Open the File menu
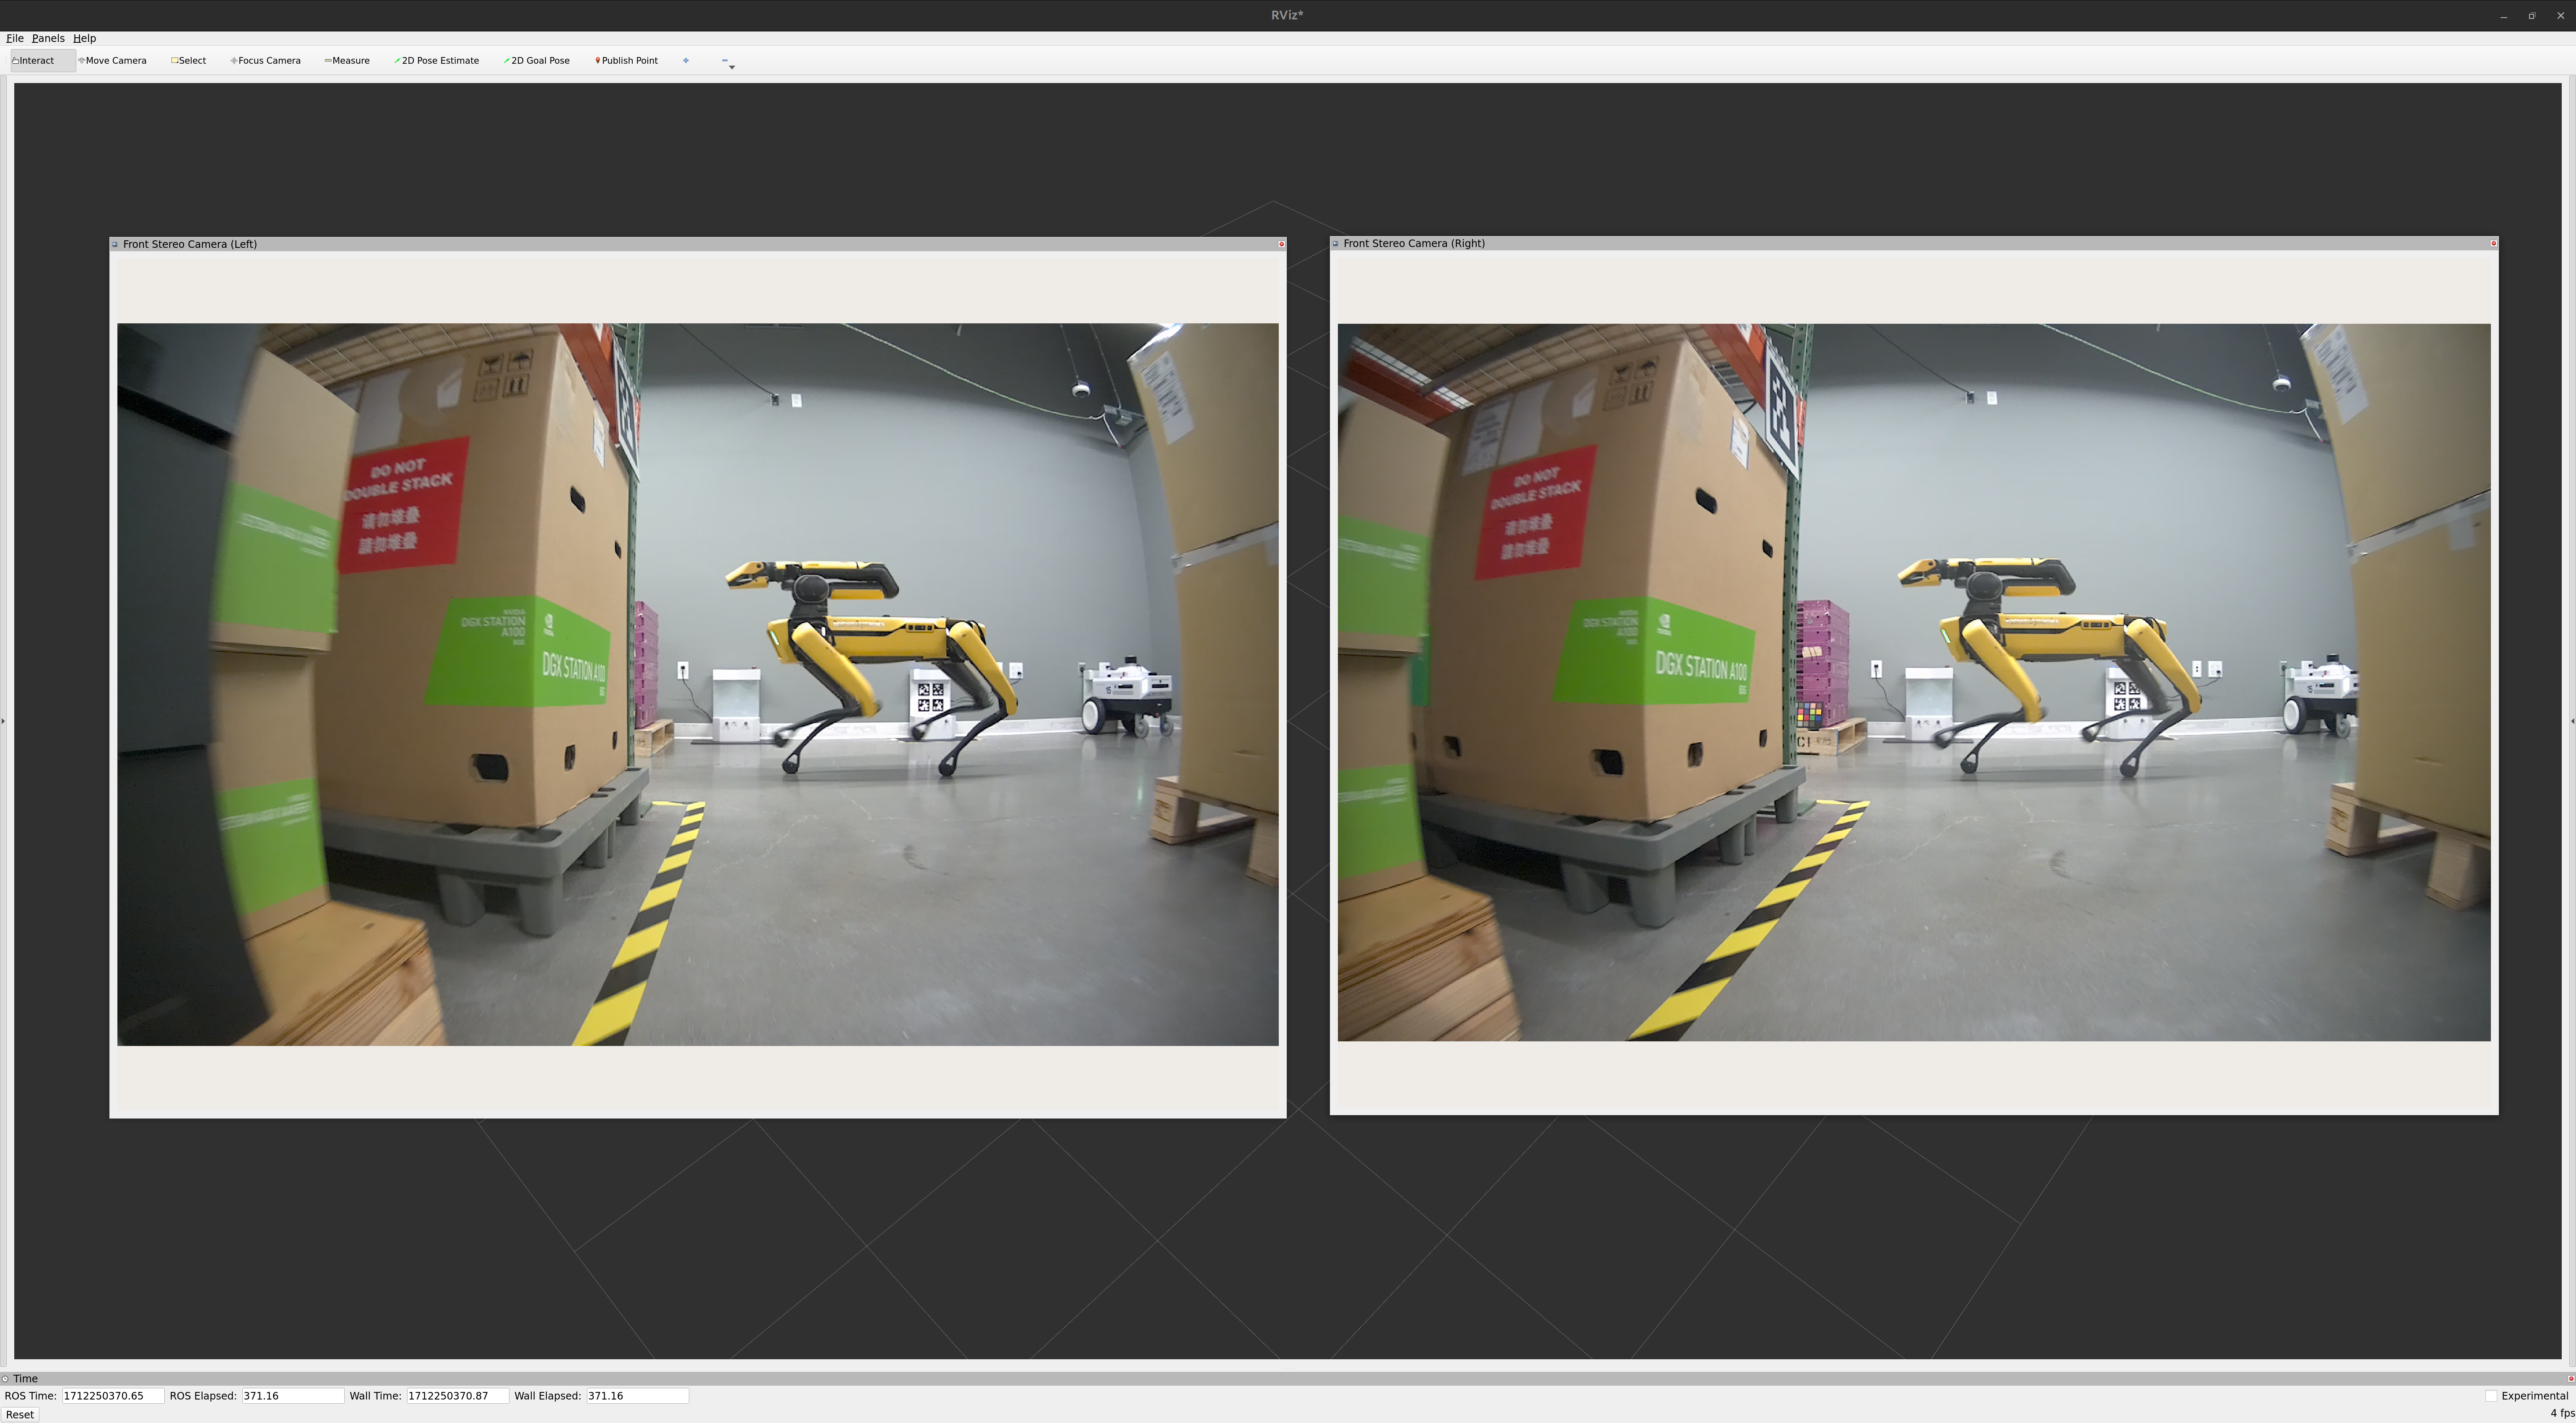The image size is (2576, 1423). click(15, 38)
